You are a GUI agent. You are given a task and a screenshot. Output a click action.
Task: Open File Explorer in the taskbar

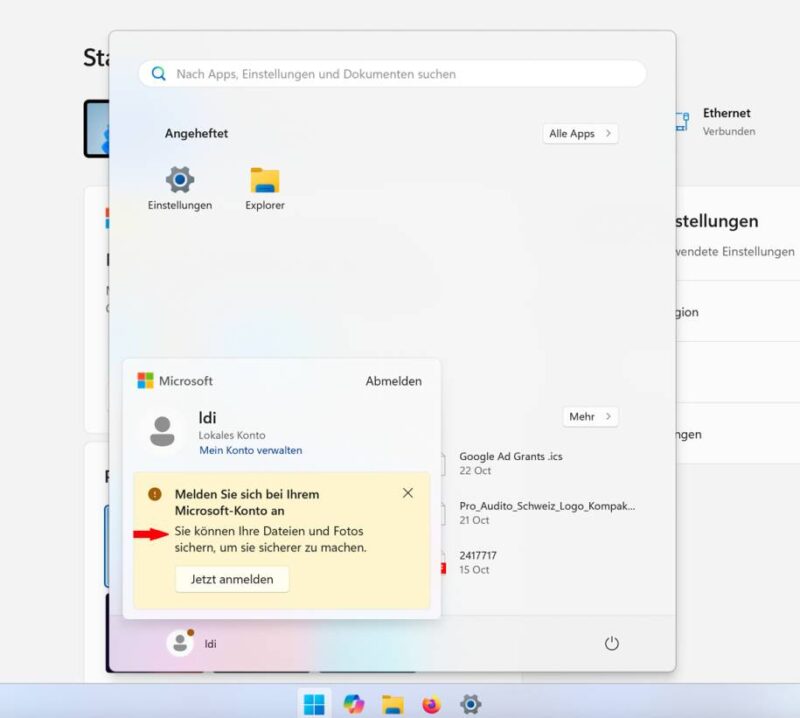coord(393,704)
